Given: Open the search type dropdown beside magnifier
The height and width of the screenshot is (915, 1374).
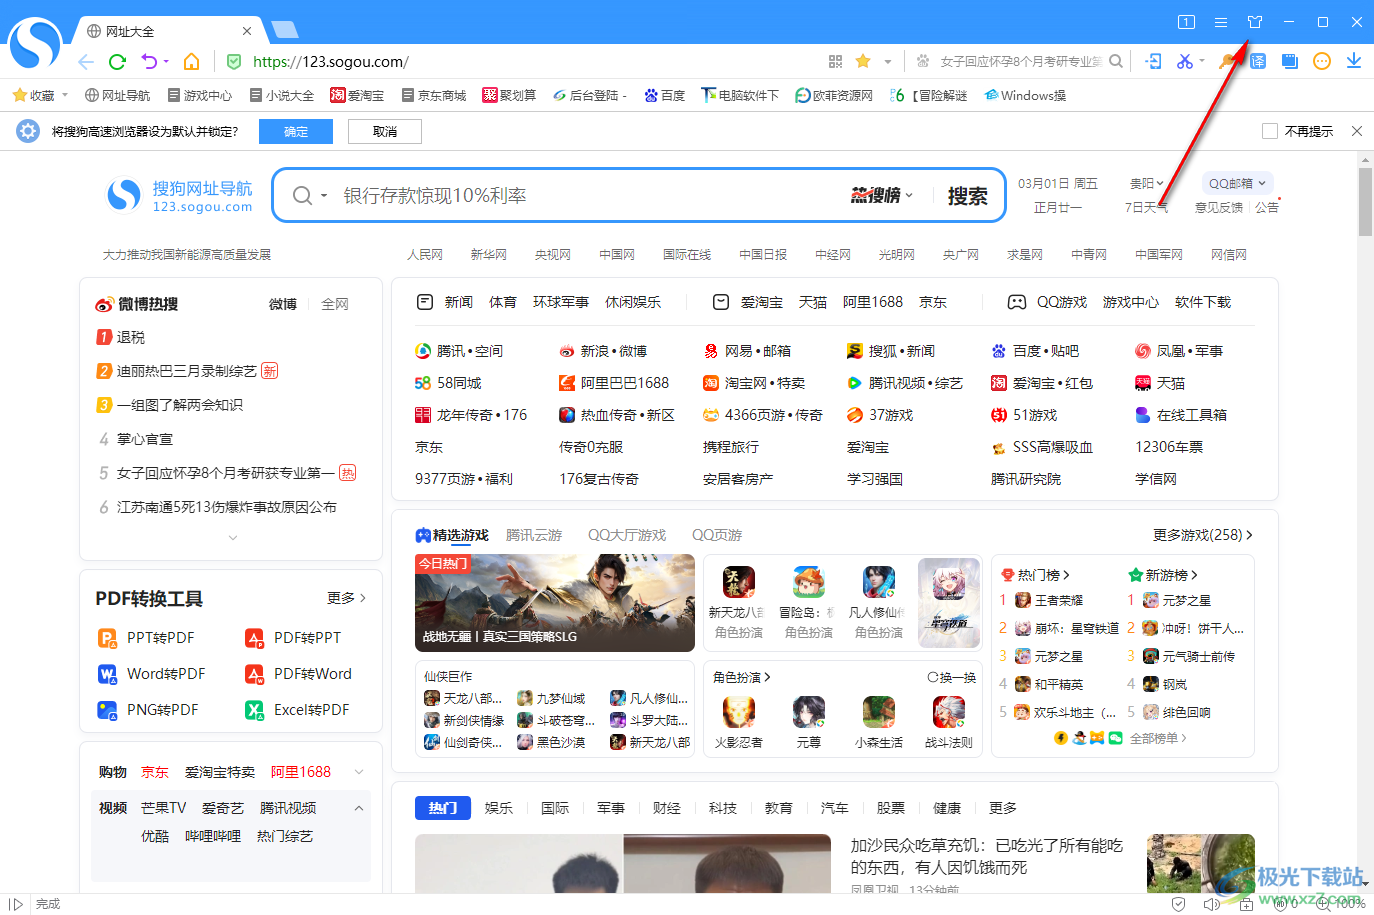Looking at the screenshot, I should point(324,196).
